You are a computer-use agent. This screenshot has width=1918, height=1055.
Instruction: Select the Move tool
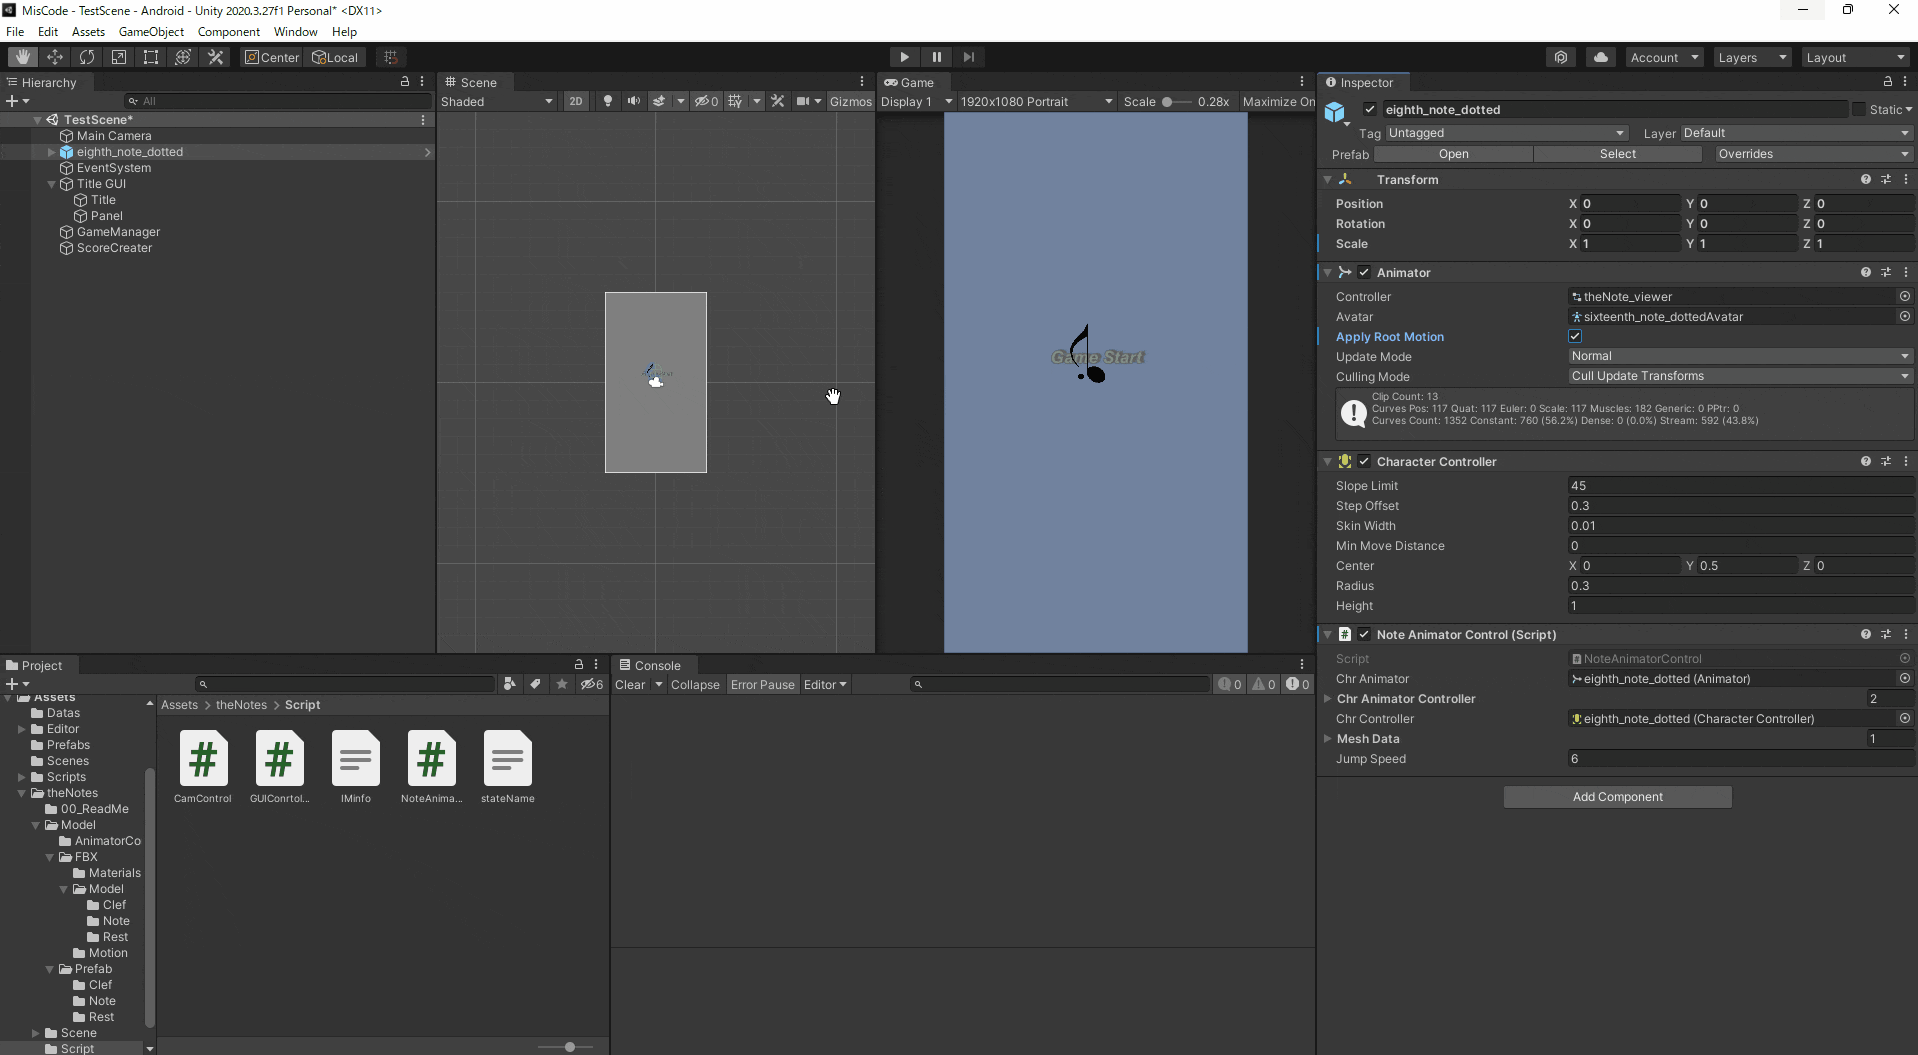coord(55,57)
